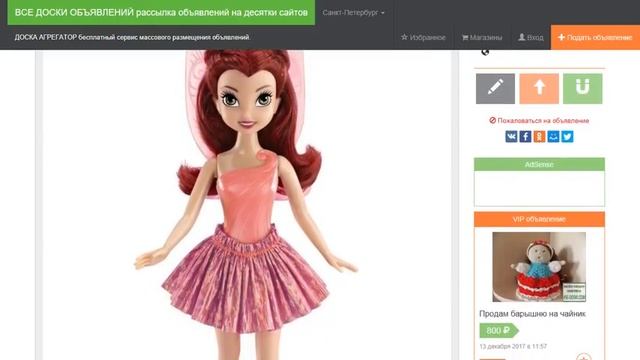Open Продам барышню на чайник listing
The image size is (640, 360).
[532, 314]
